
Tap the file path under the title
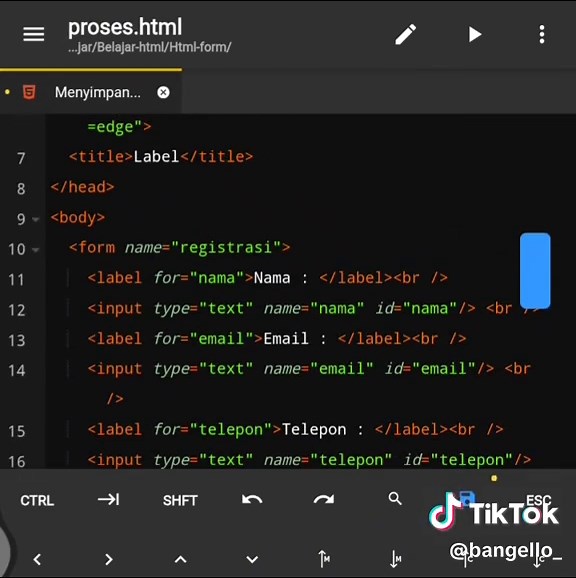(149, 47)
